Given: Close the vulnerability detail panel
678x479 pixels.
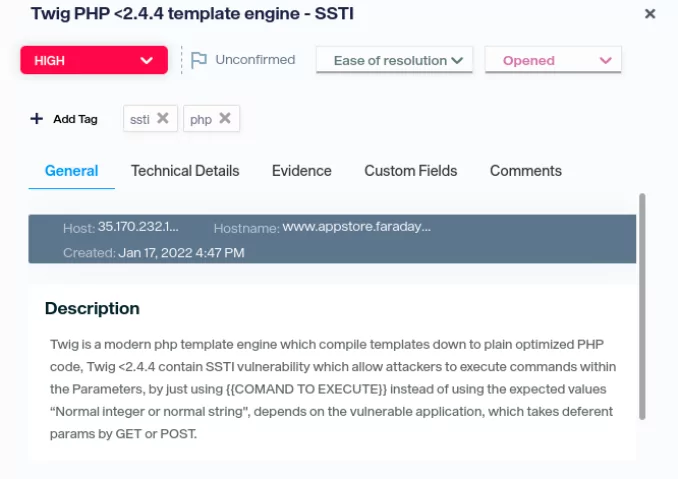Looking at the screenshot, I should point(650,14).
